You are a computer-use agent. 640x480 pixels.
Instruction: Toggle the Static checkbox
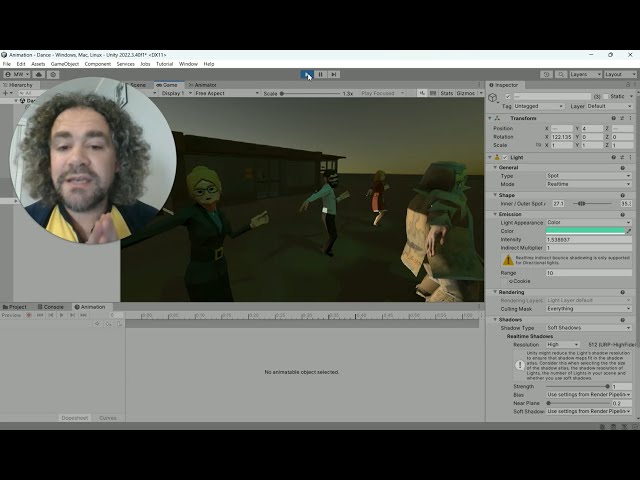click(606, 97)
